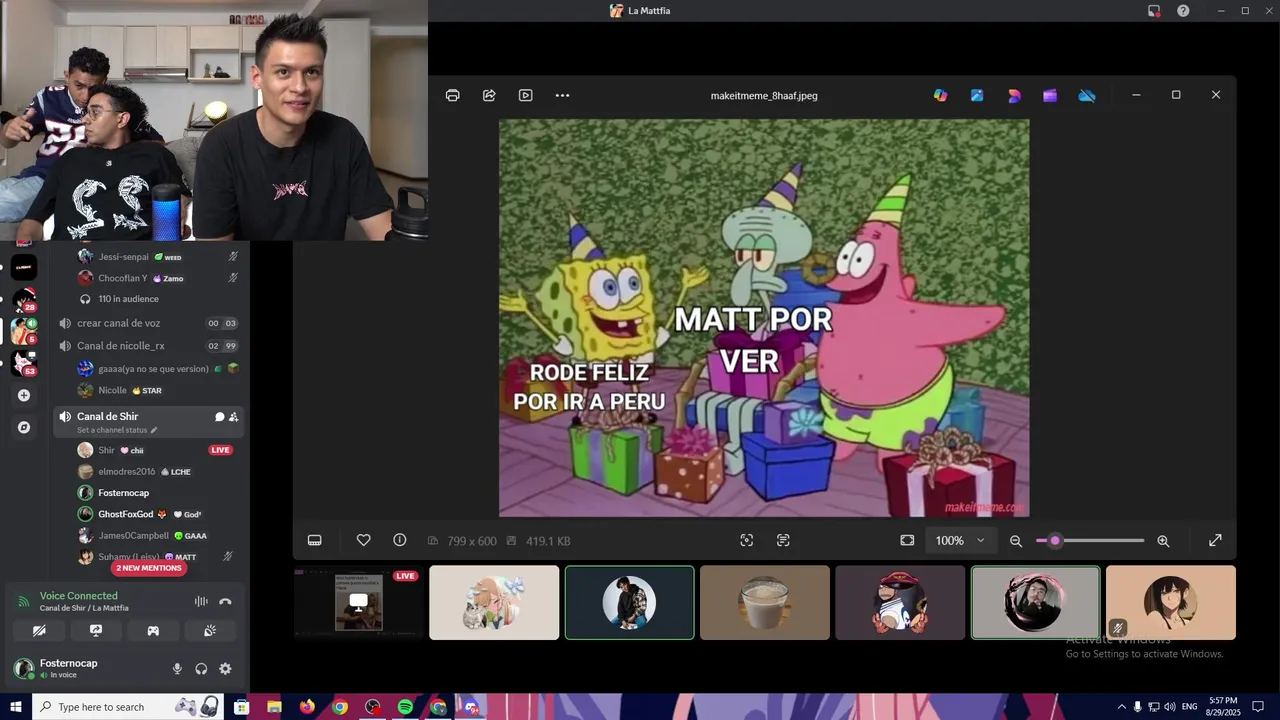Viewport: 1280px width, 720px height.
Task: Disconnect from voice call
Action: tap(225, 601)
